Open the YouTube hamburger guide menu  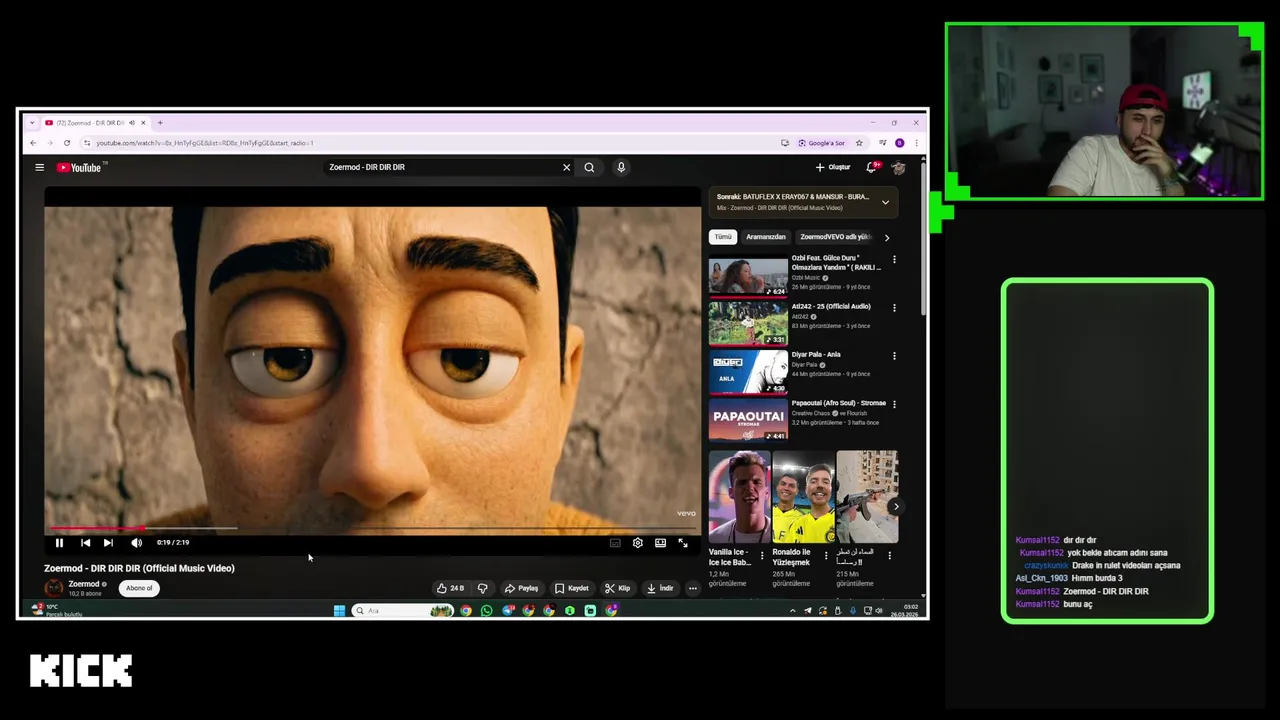40,167
